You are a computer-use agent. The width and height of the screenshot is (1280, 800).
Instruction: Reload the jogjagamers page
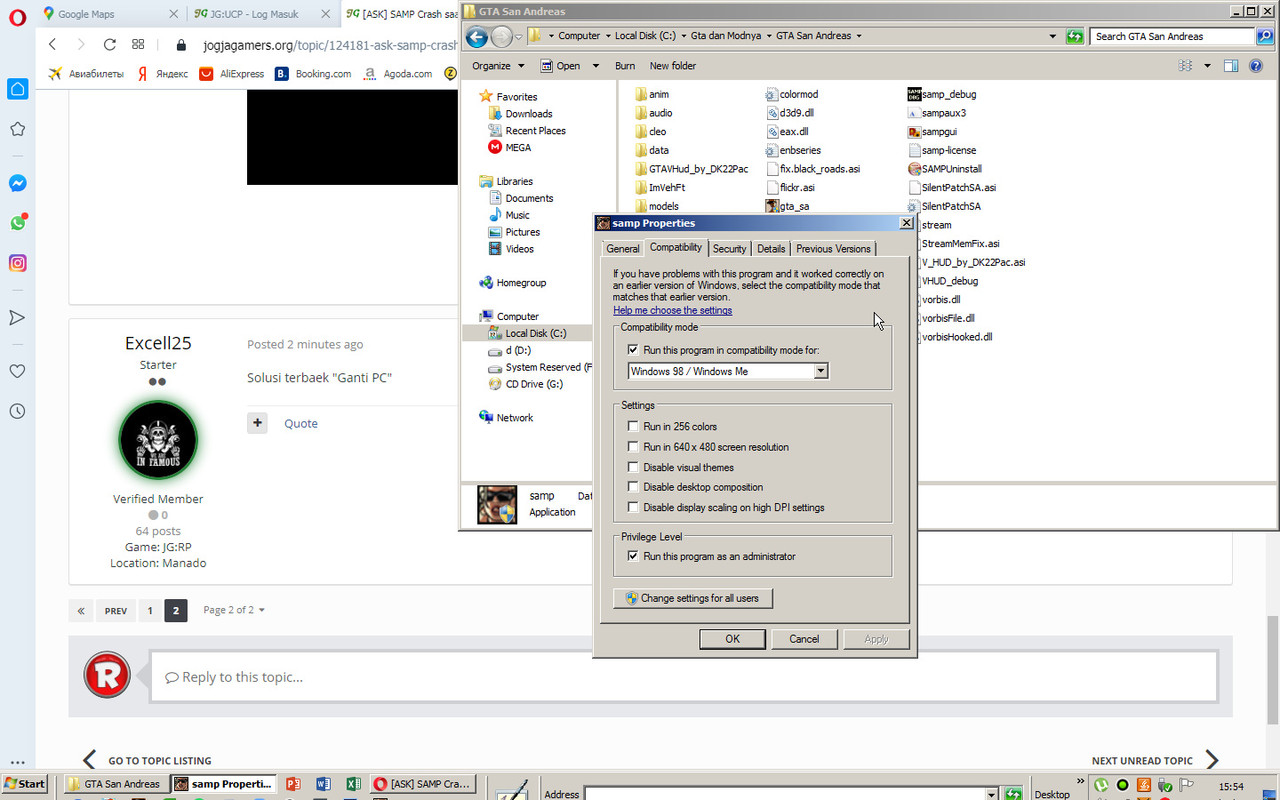(x=110, y=45)
